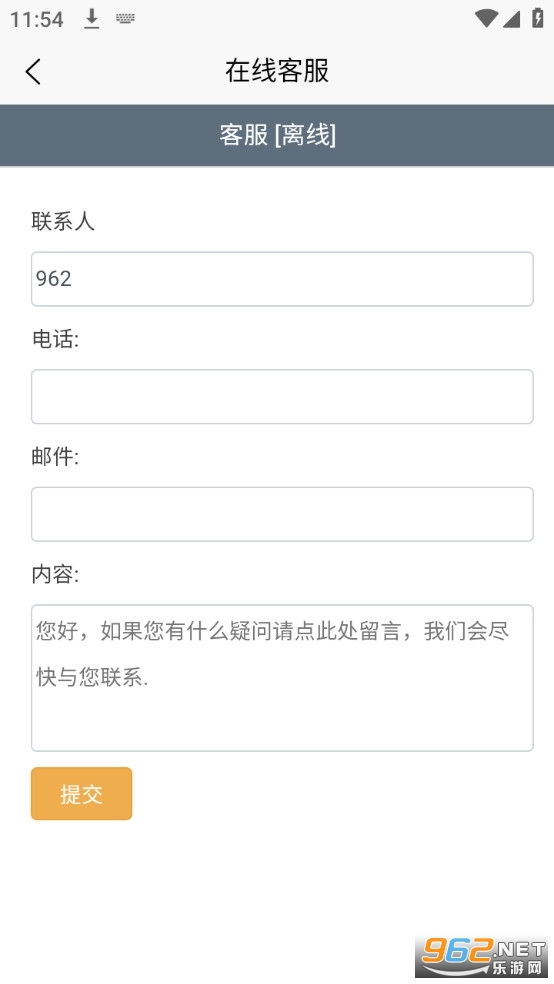Tap the 11:54 clock in status bar
Image resolution: width=554 pixels, height=984 pixels.
[36, 19]
